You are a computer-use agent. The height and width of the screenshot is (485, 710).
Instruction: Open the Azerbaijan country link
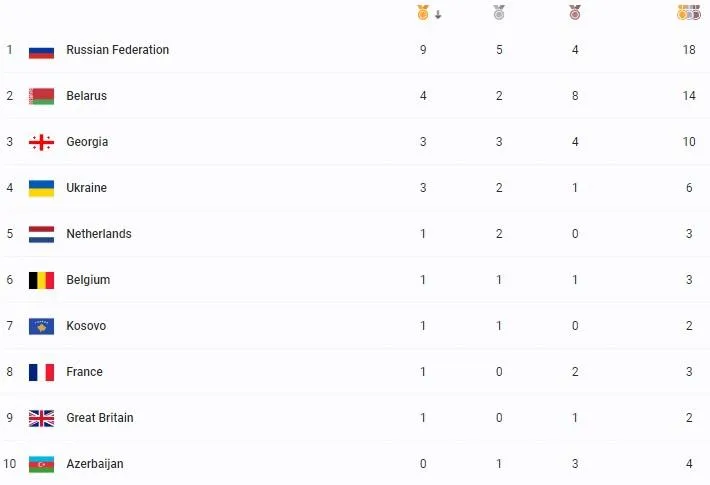pyautogui.click(x=95, y=464)
